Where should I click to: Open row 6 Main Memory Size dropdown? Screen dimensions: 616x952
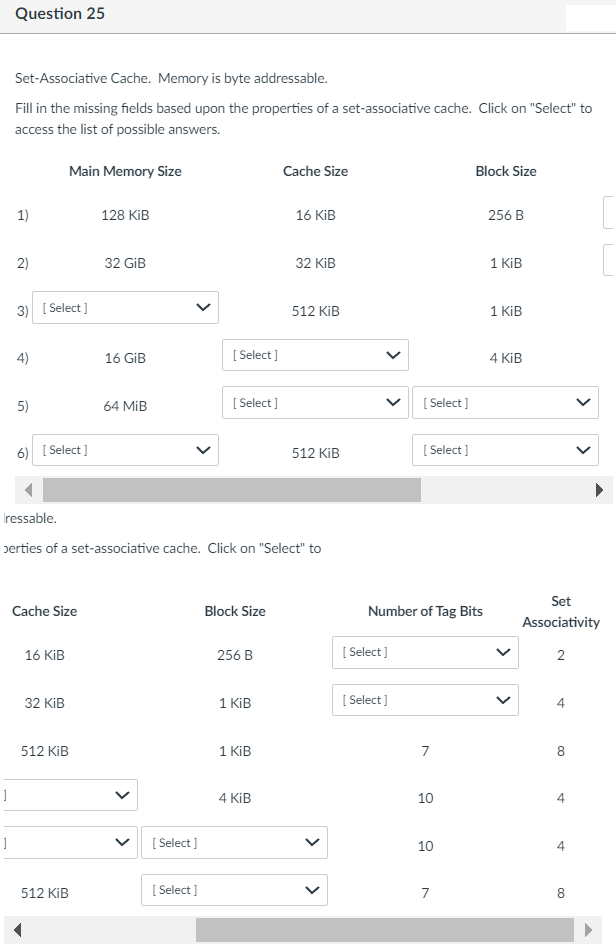click(125, 450)
